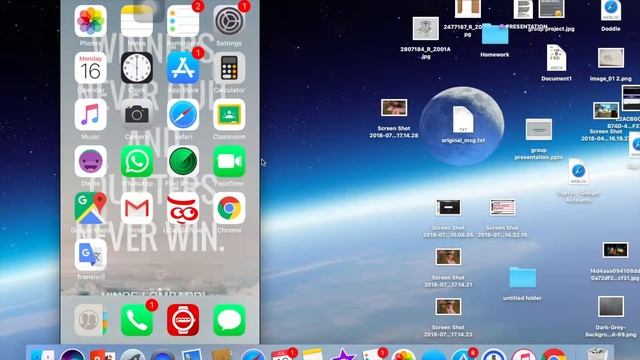
Task: Open the red watch app in iPhone dock
Action: (183, 320)
